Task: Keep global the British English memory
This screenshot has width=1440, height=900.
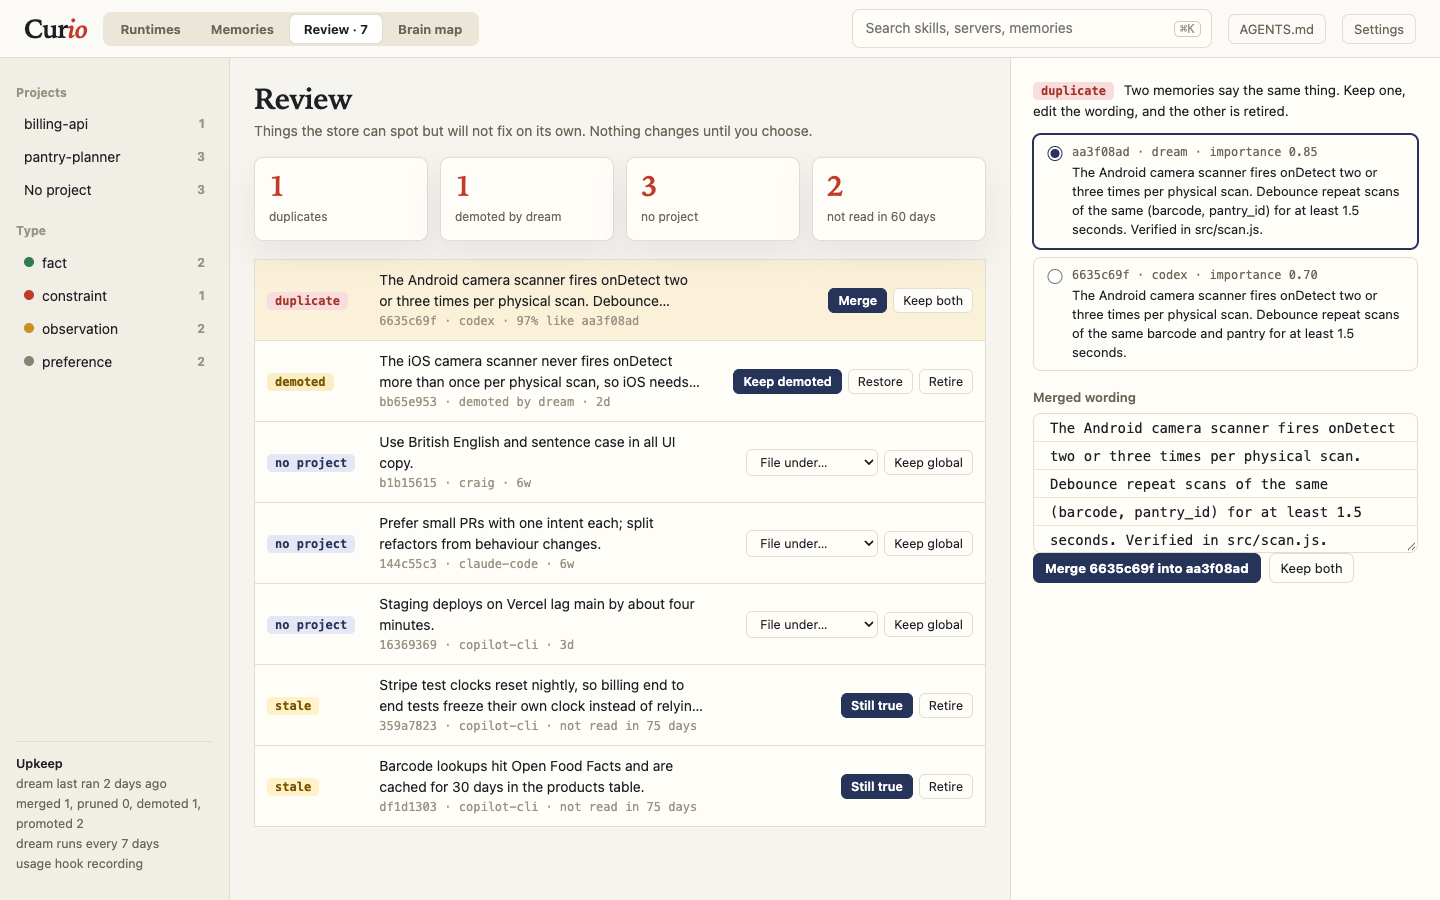Action: tap(928, 463)
